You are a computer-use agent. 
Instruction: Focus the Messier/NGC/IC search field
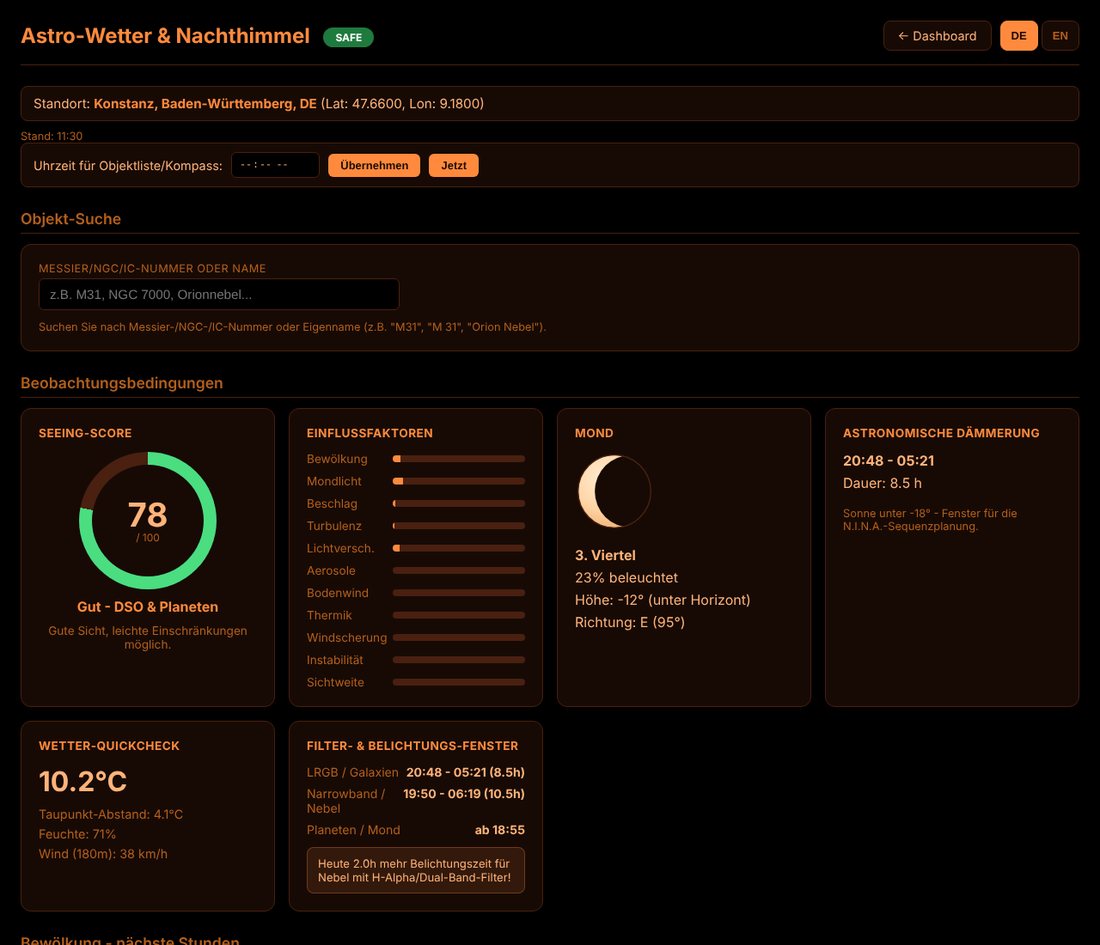tap(219, 294)
